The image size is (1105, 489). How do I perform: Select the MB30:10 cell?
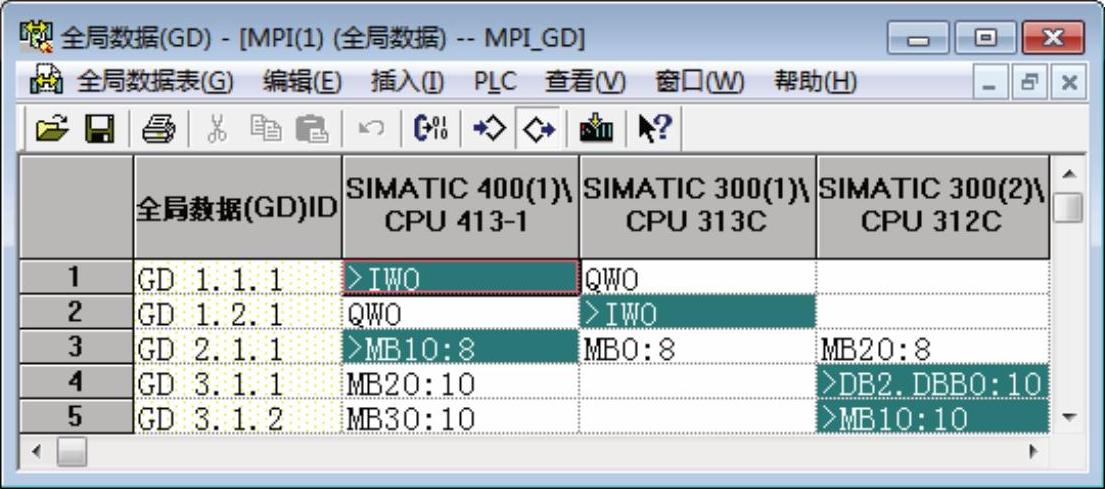[461, 416]
